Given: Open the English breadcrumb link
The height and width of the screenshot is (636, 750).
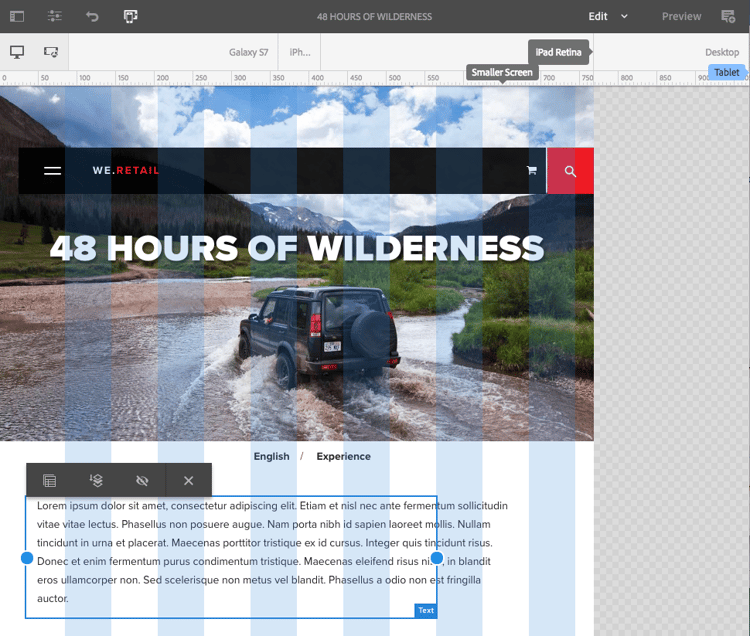Looking at the screenshot, I should click(271, 456).
